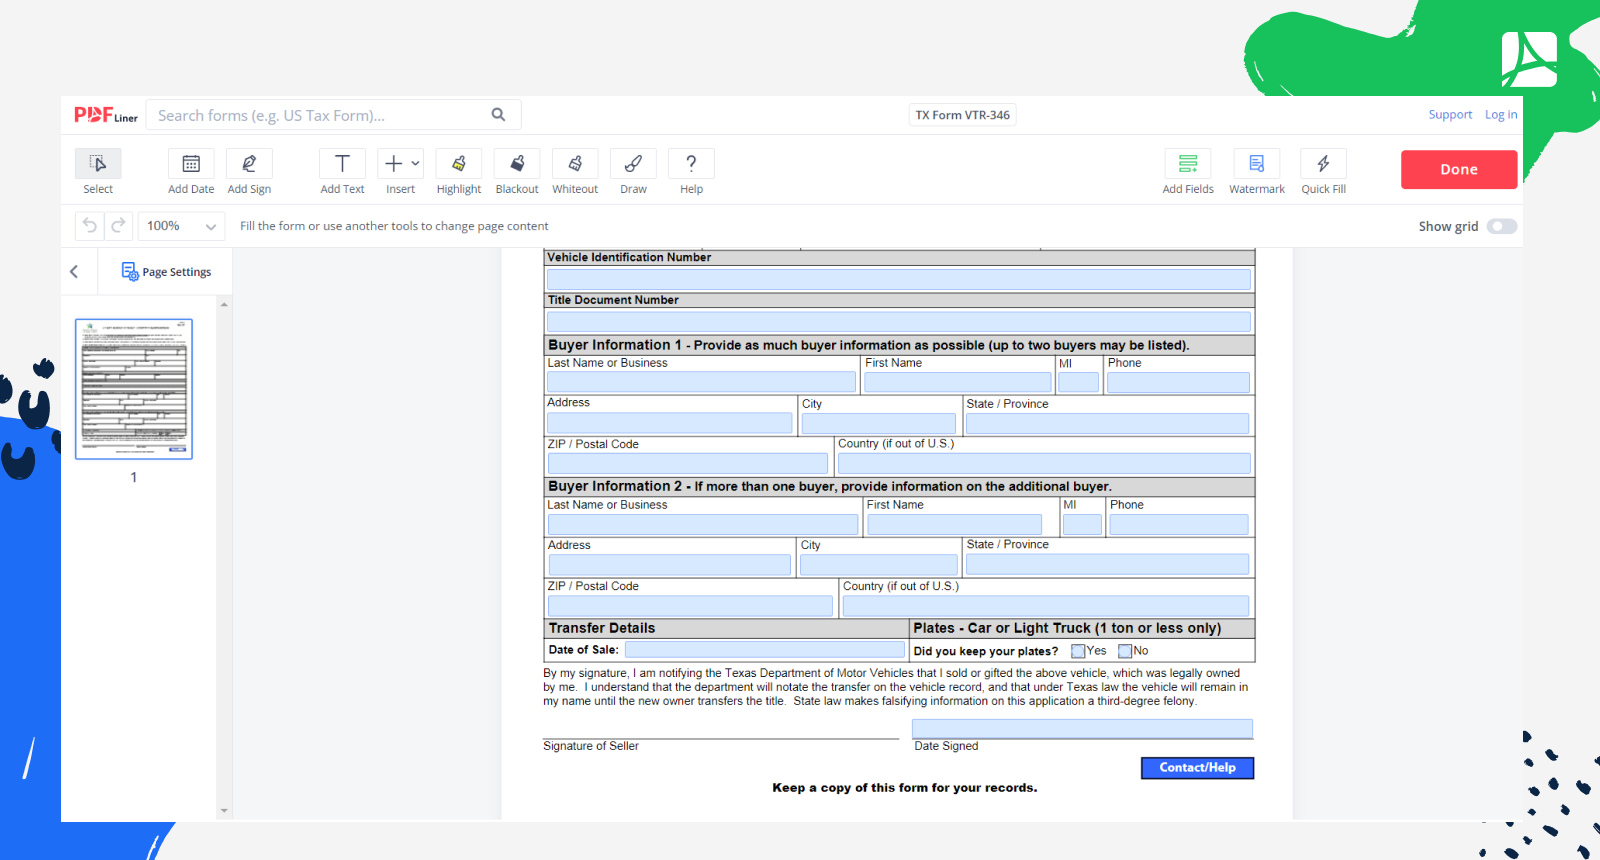The image size is (1600, 860).
Task: Click Buyer 1 Phone field
Action: point(1178,382)
